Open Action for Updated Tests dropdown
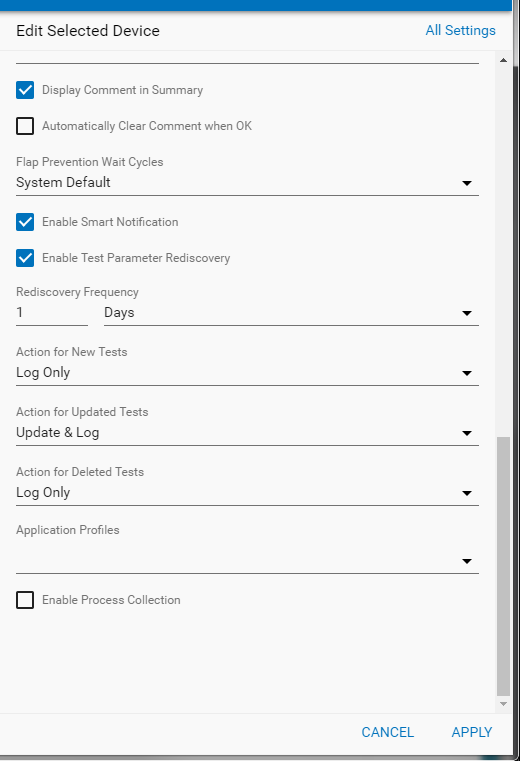Screen dimensions: 520x761 pos(247,433)
